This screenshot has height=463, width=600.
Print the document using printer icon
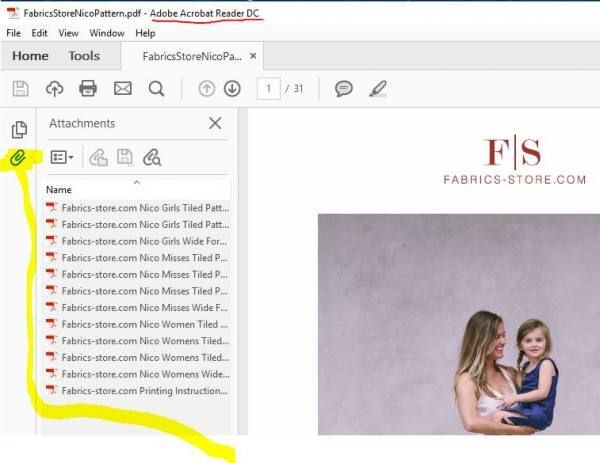pos(88,88)
